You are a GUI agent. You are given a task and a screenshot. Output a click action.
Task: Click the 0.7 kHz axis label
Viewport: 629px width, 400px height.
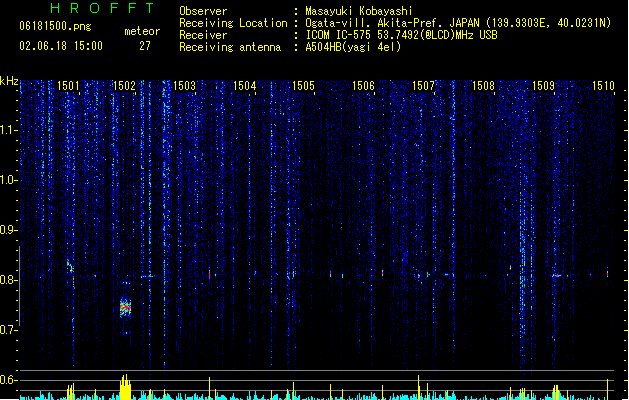8,330
